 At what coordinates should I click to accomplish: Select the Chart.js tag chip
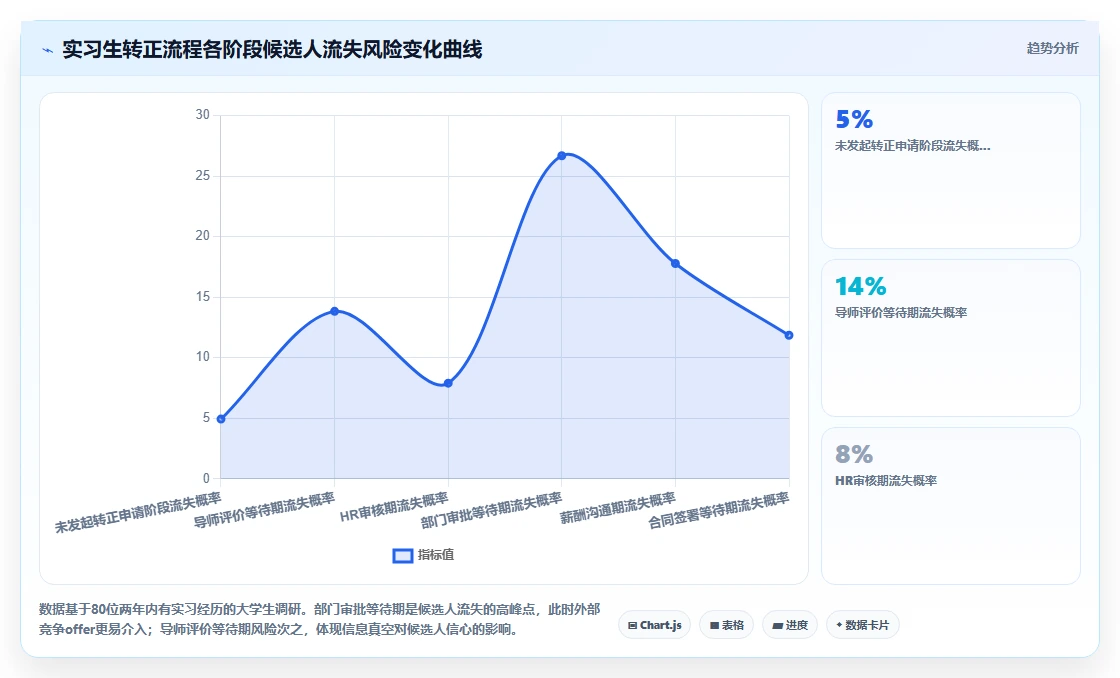[x=654, y=625]
